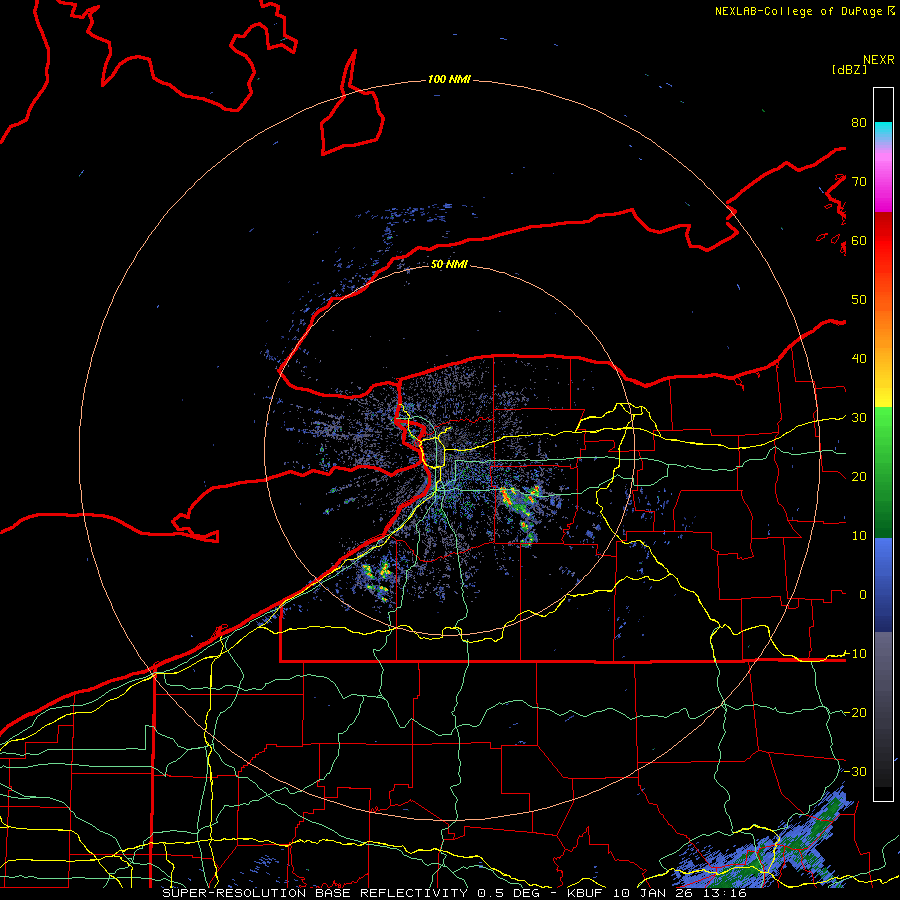Click the 20 value on dBZ scale
The width and height of the screenshot is (900, 900).
859,477
